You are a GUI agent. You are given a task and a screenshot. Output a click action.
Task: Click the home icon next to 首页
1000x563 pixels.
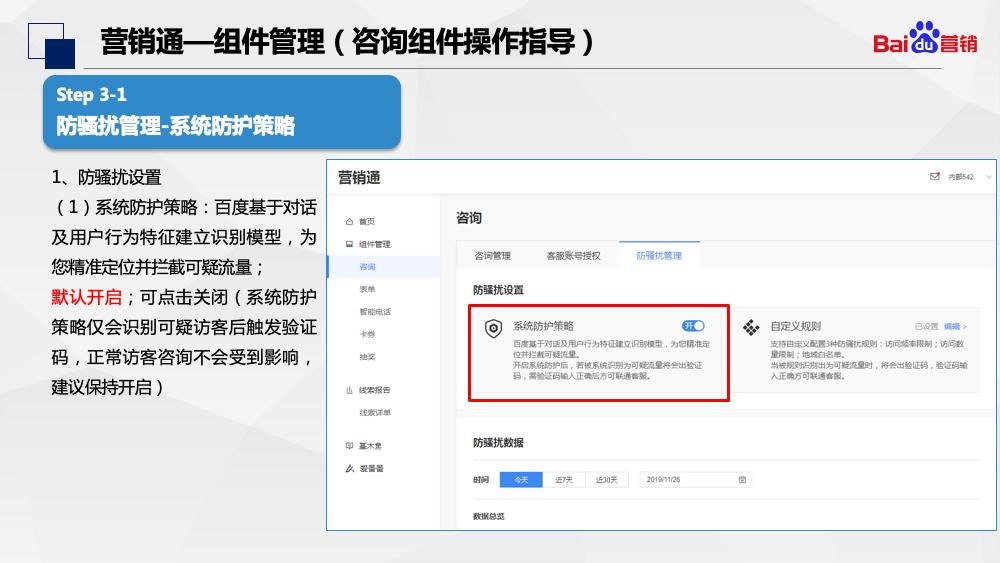click(348, 221)
